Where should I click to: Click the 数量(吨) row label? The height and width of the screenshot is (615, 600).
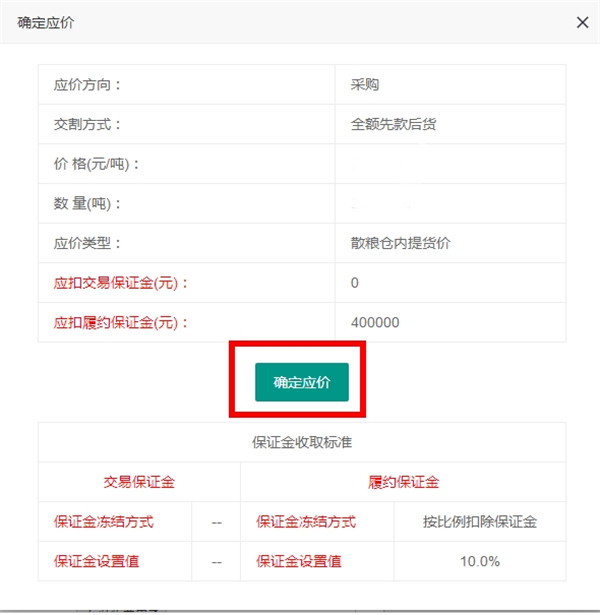pyautogui.click(x=87, y=204)
